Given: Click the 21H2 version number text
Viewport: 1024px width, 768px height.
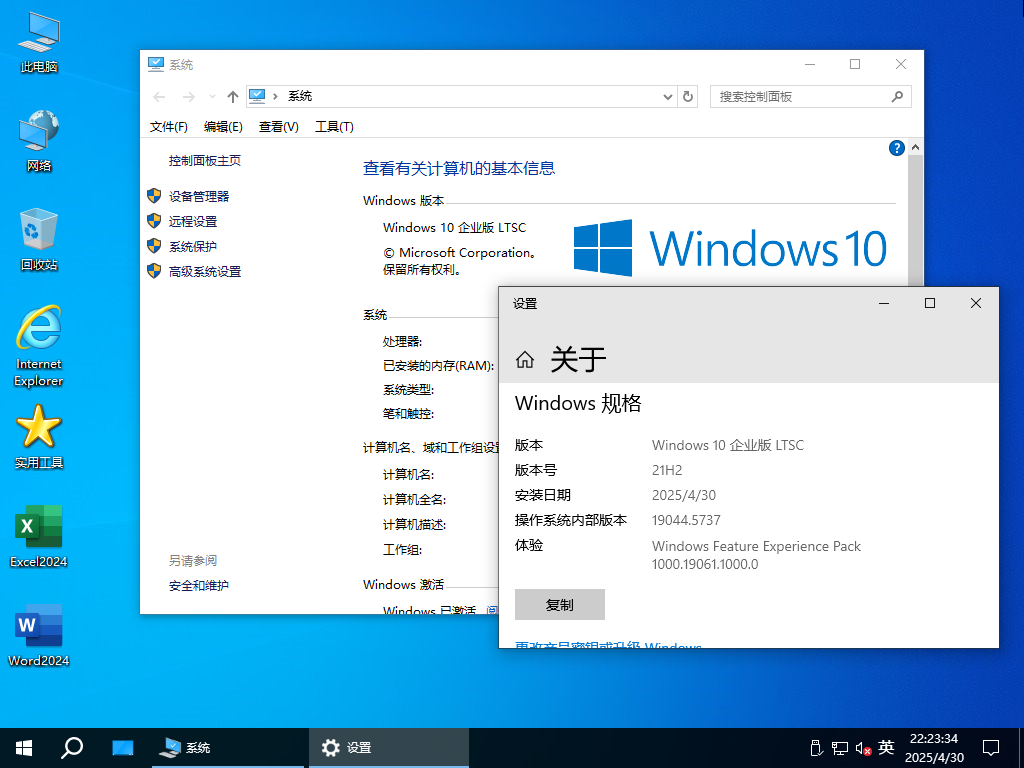Looking at the screenshot, I should pyautogui.click(x=667, y=470).
